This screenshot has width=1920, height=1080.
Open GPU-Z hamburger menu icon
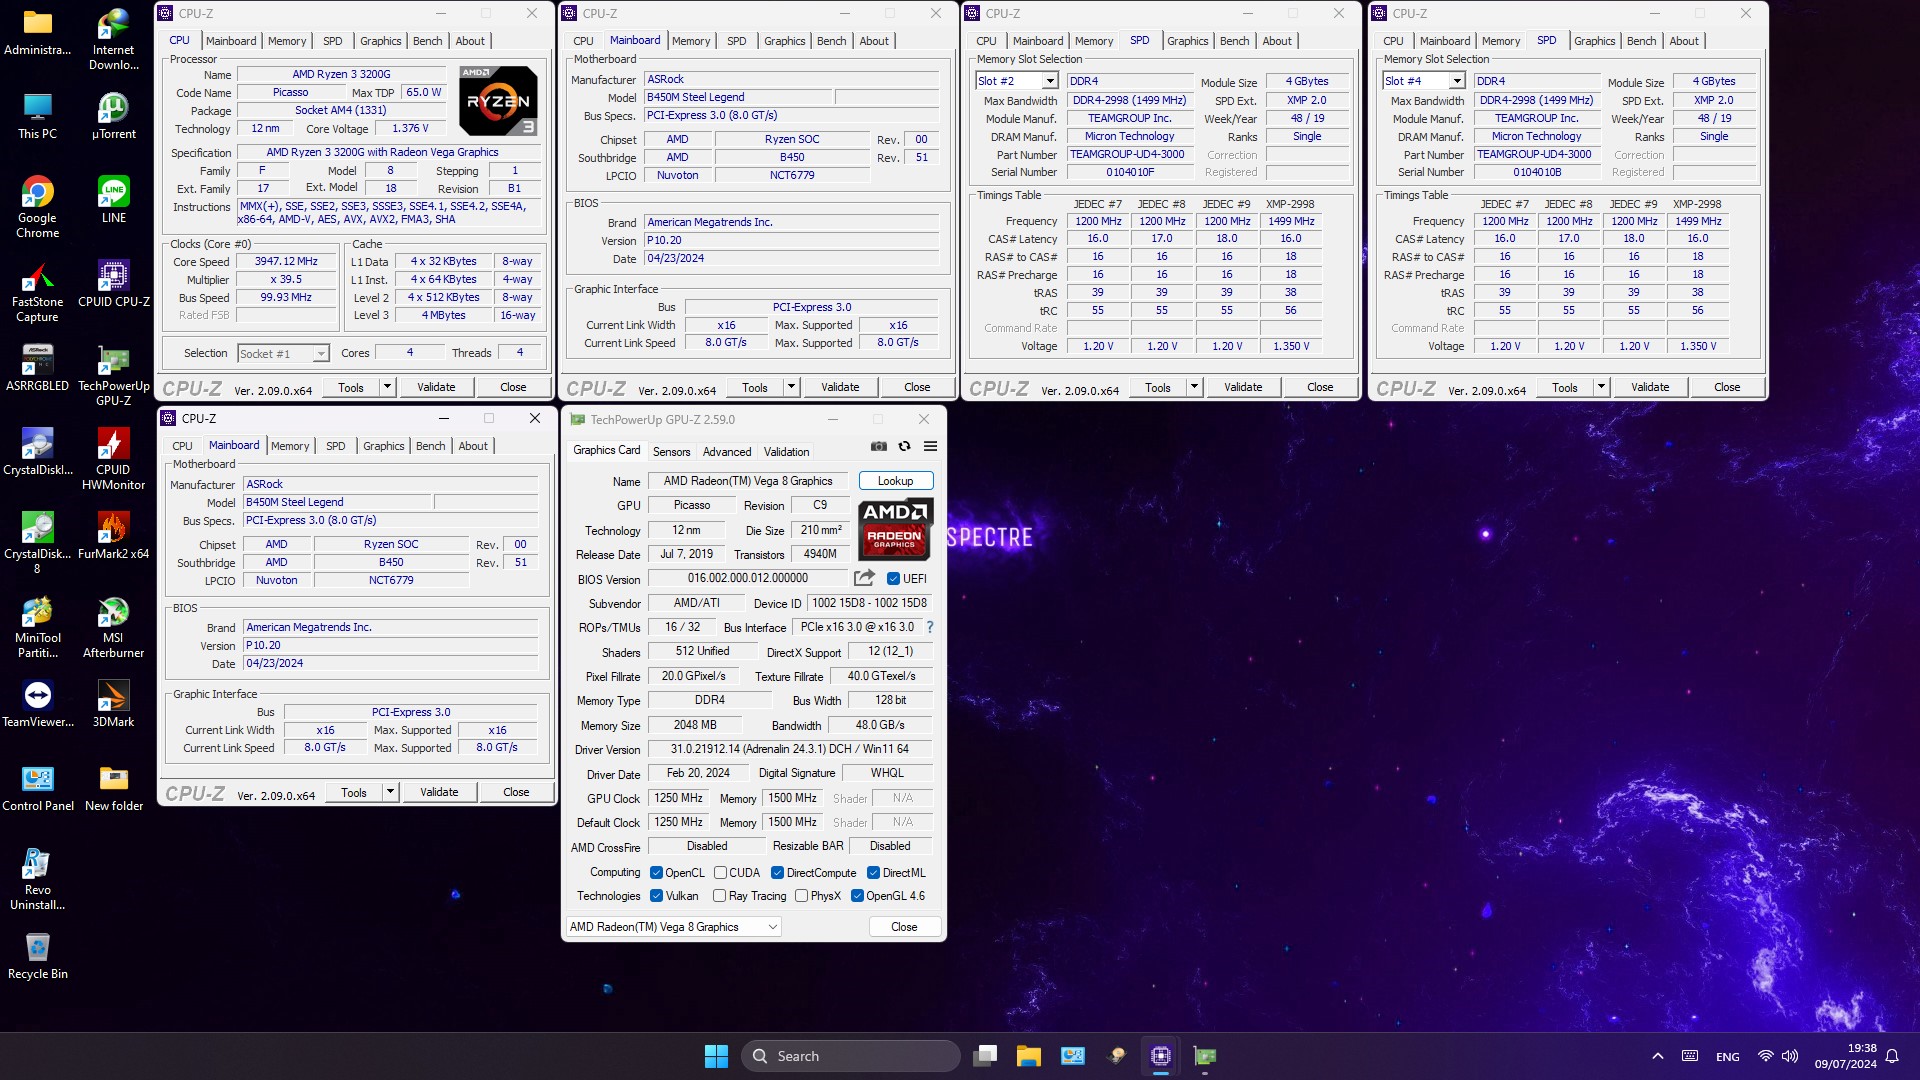(930, 447)
